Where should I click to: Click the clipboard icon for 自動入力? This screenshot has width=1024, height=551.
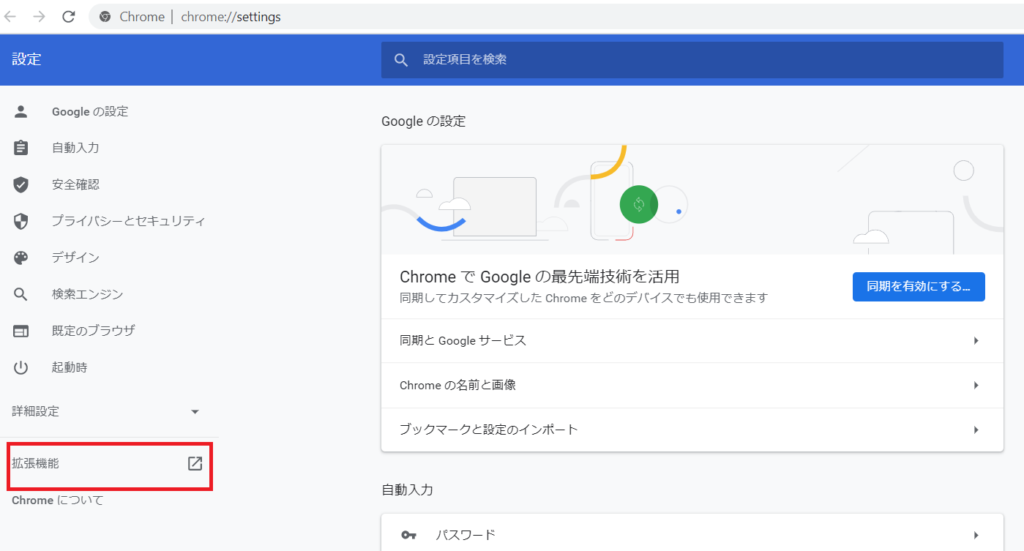coord(20,148)
